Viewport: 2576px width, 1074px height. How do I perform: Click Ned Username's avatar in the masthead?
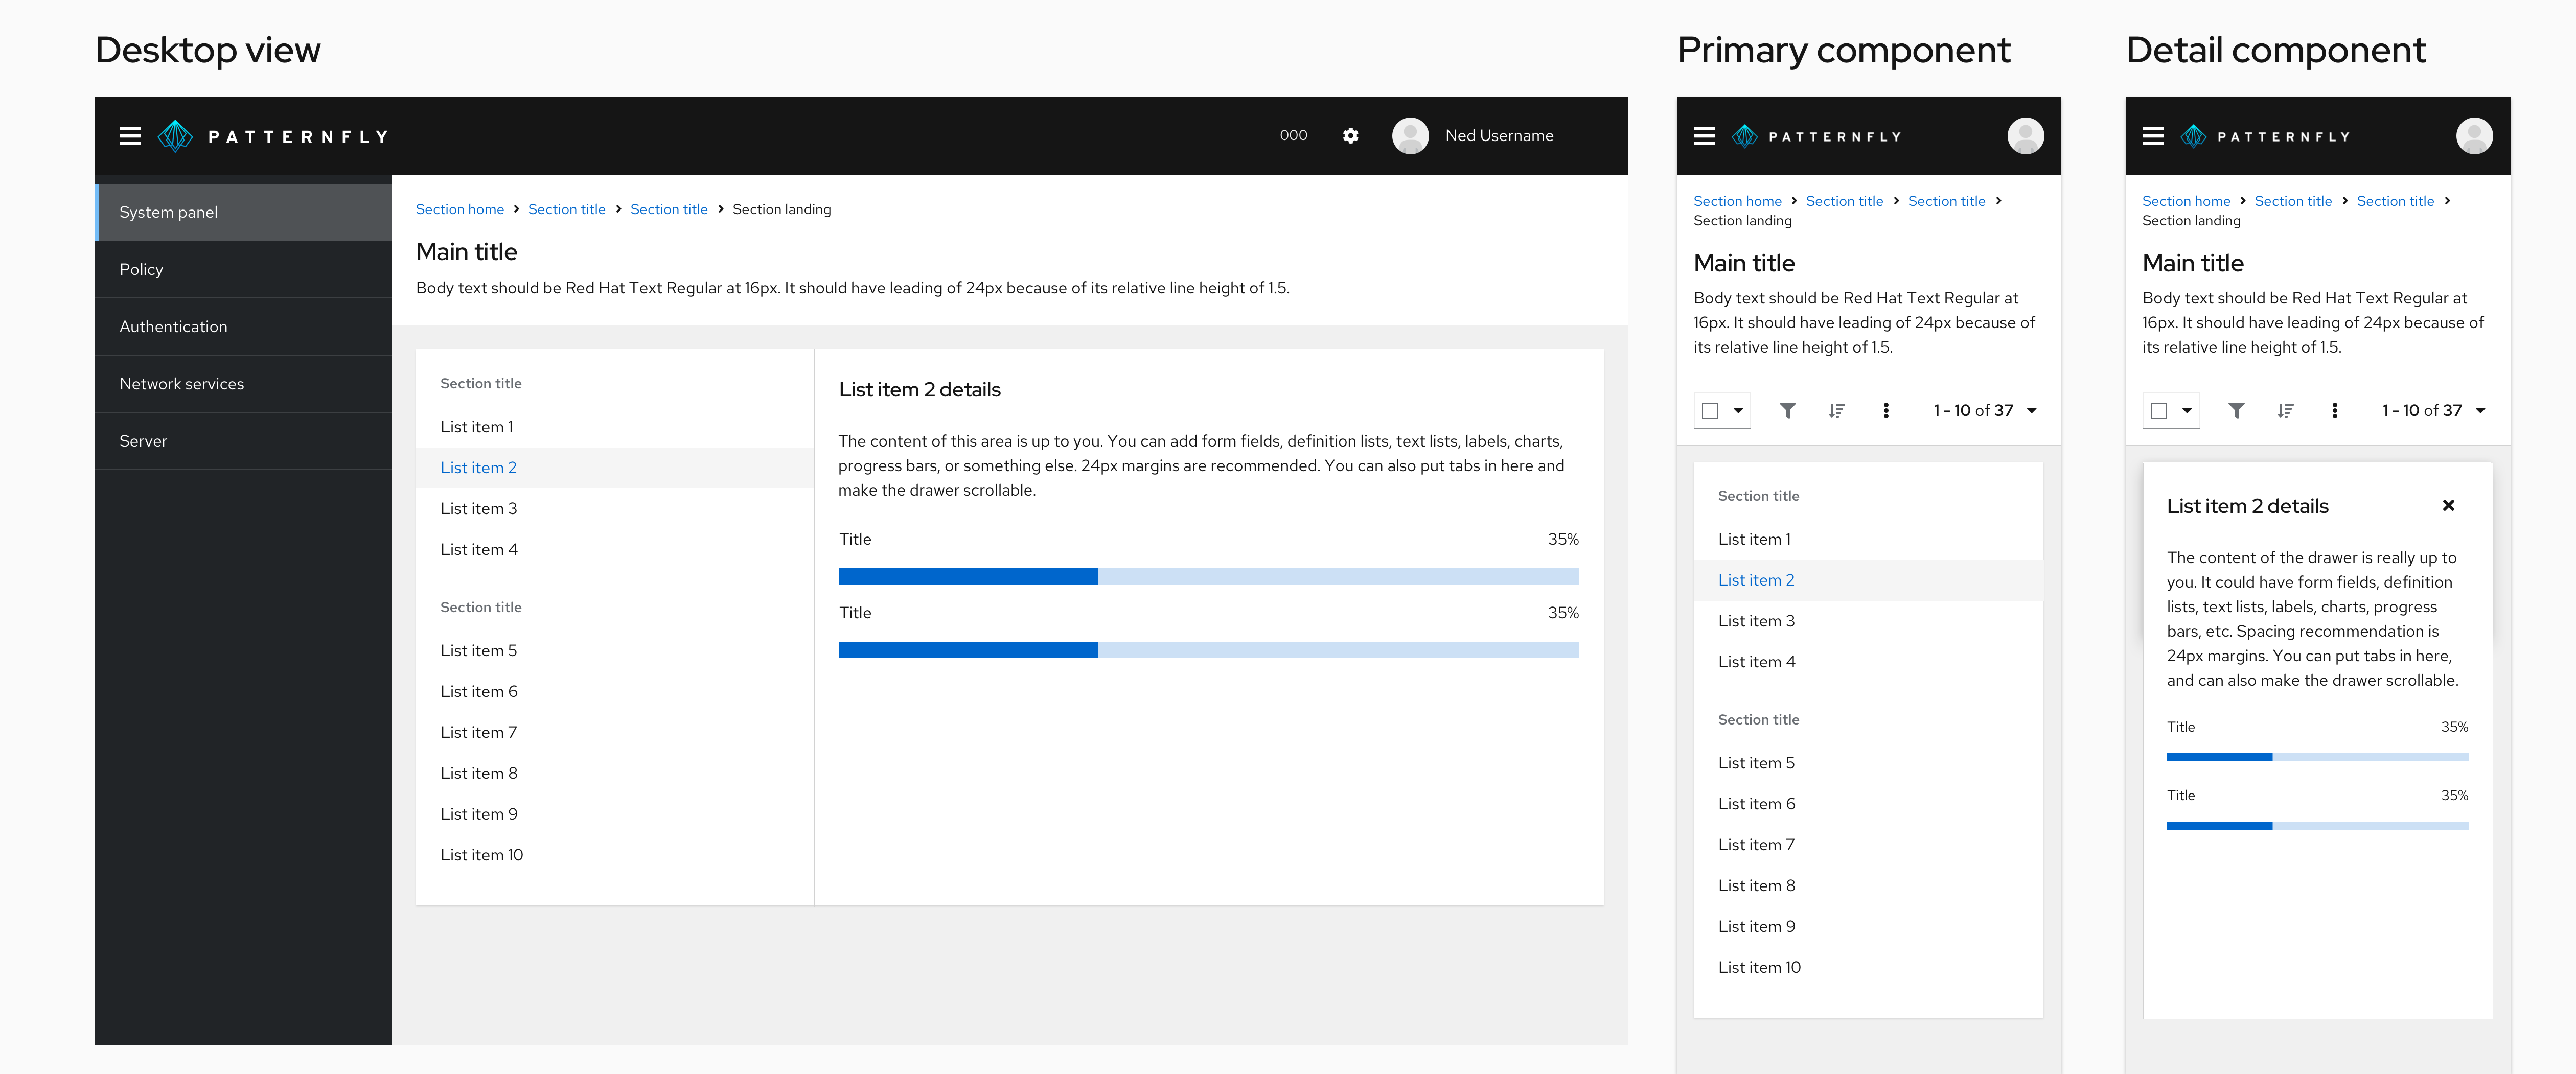(x=1410, y=135)
